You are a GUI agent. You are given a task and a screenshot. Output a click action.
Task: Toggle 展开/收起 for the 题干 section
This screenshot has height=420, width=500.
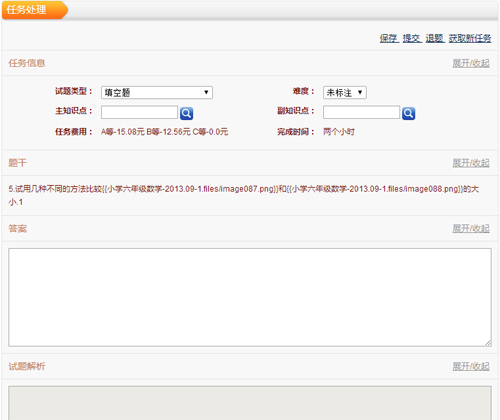471,163
